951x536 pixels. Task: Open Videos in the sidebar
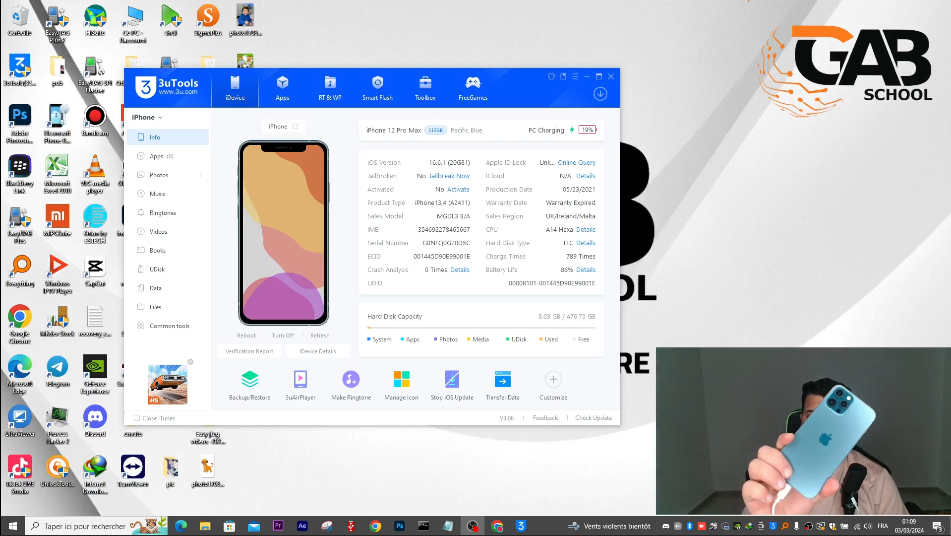click(x=168, y=231)
